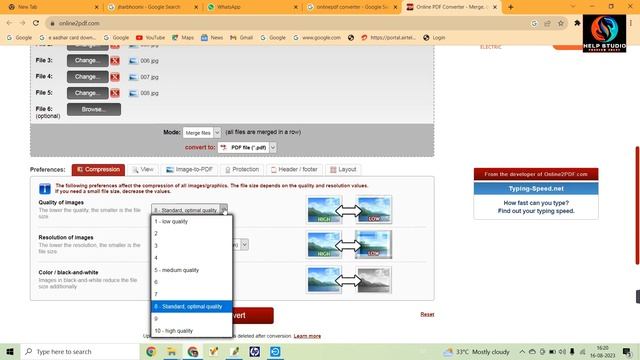Open the Mode 'Merge files' dropdown

[x=202, y=133]
